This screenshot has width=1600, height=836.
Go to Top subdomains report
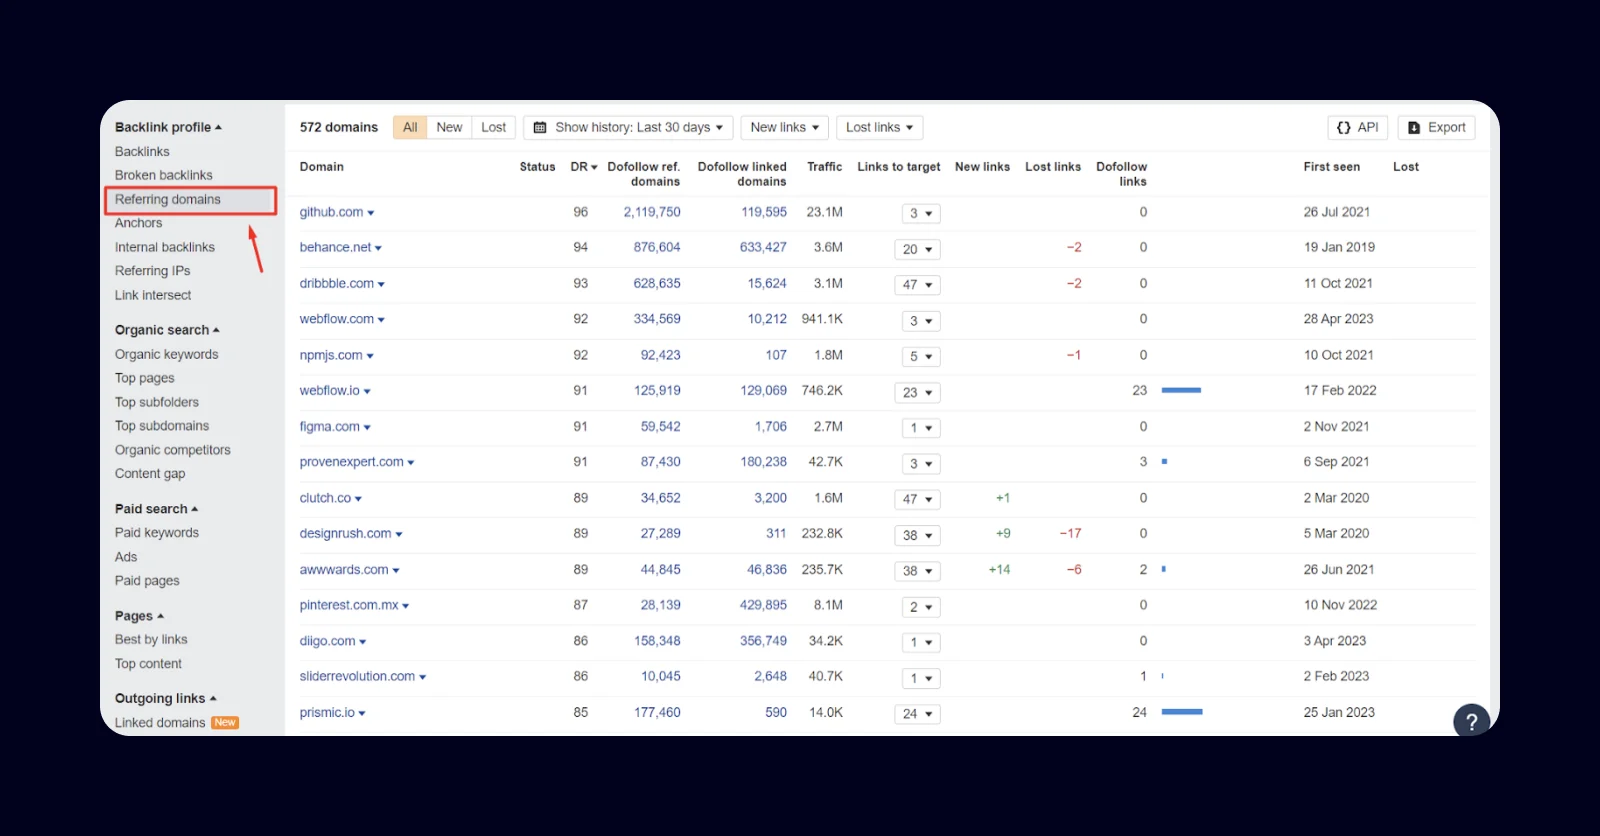(x=162, y=426)
